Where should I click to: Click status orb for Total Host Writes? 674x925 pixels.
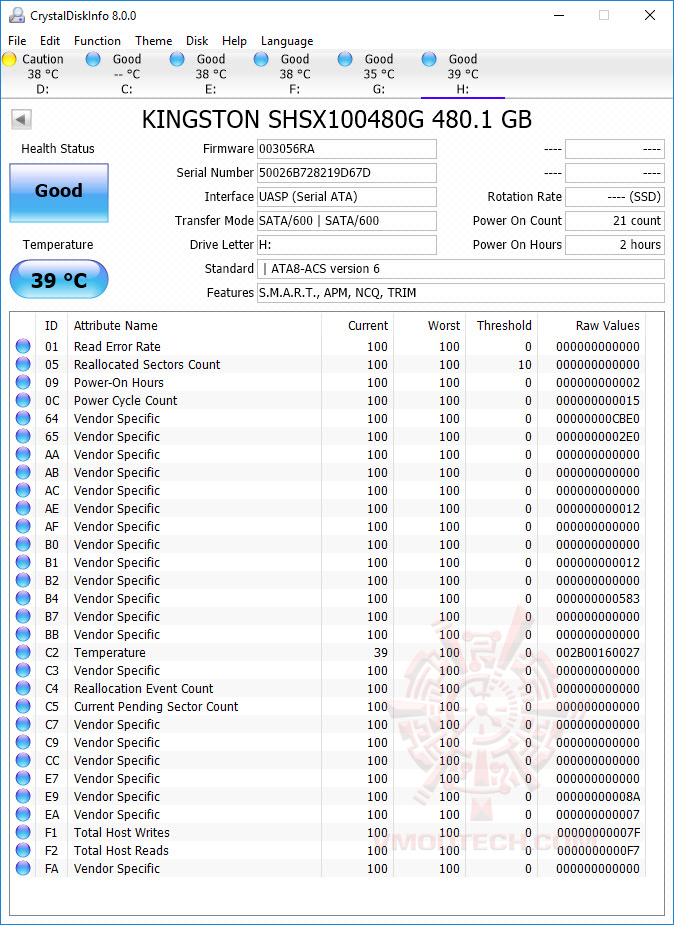(x=23, y=832)
